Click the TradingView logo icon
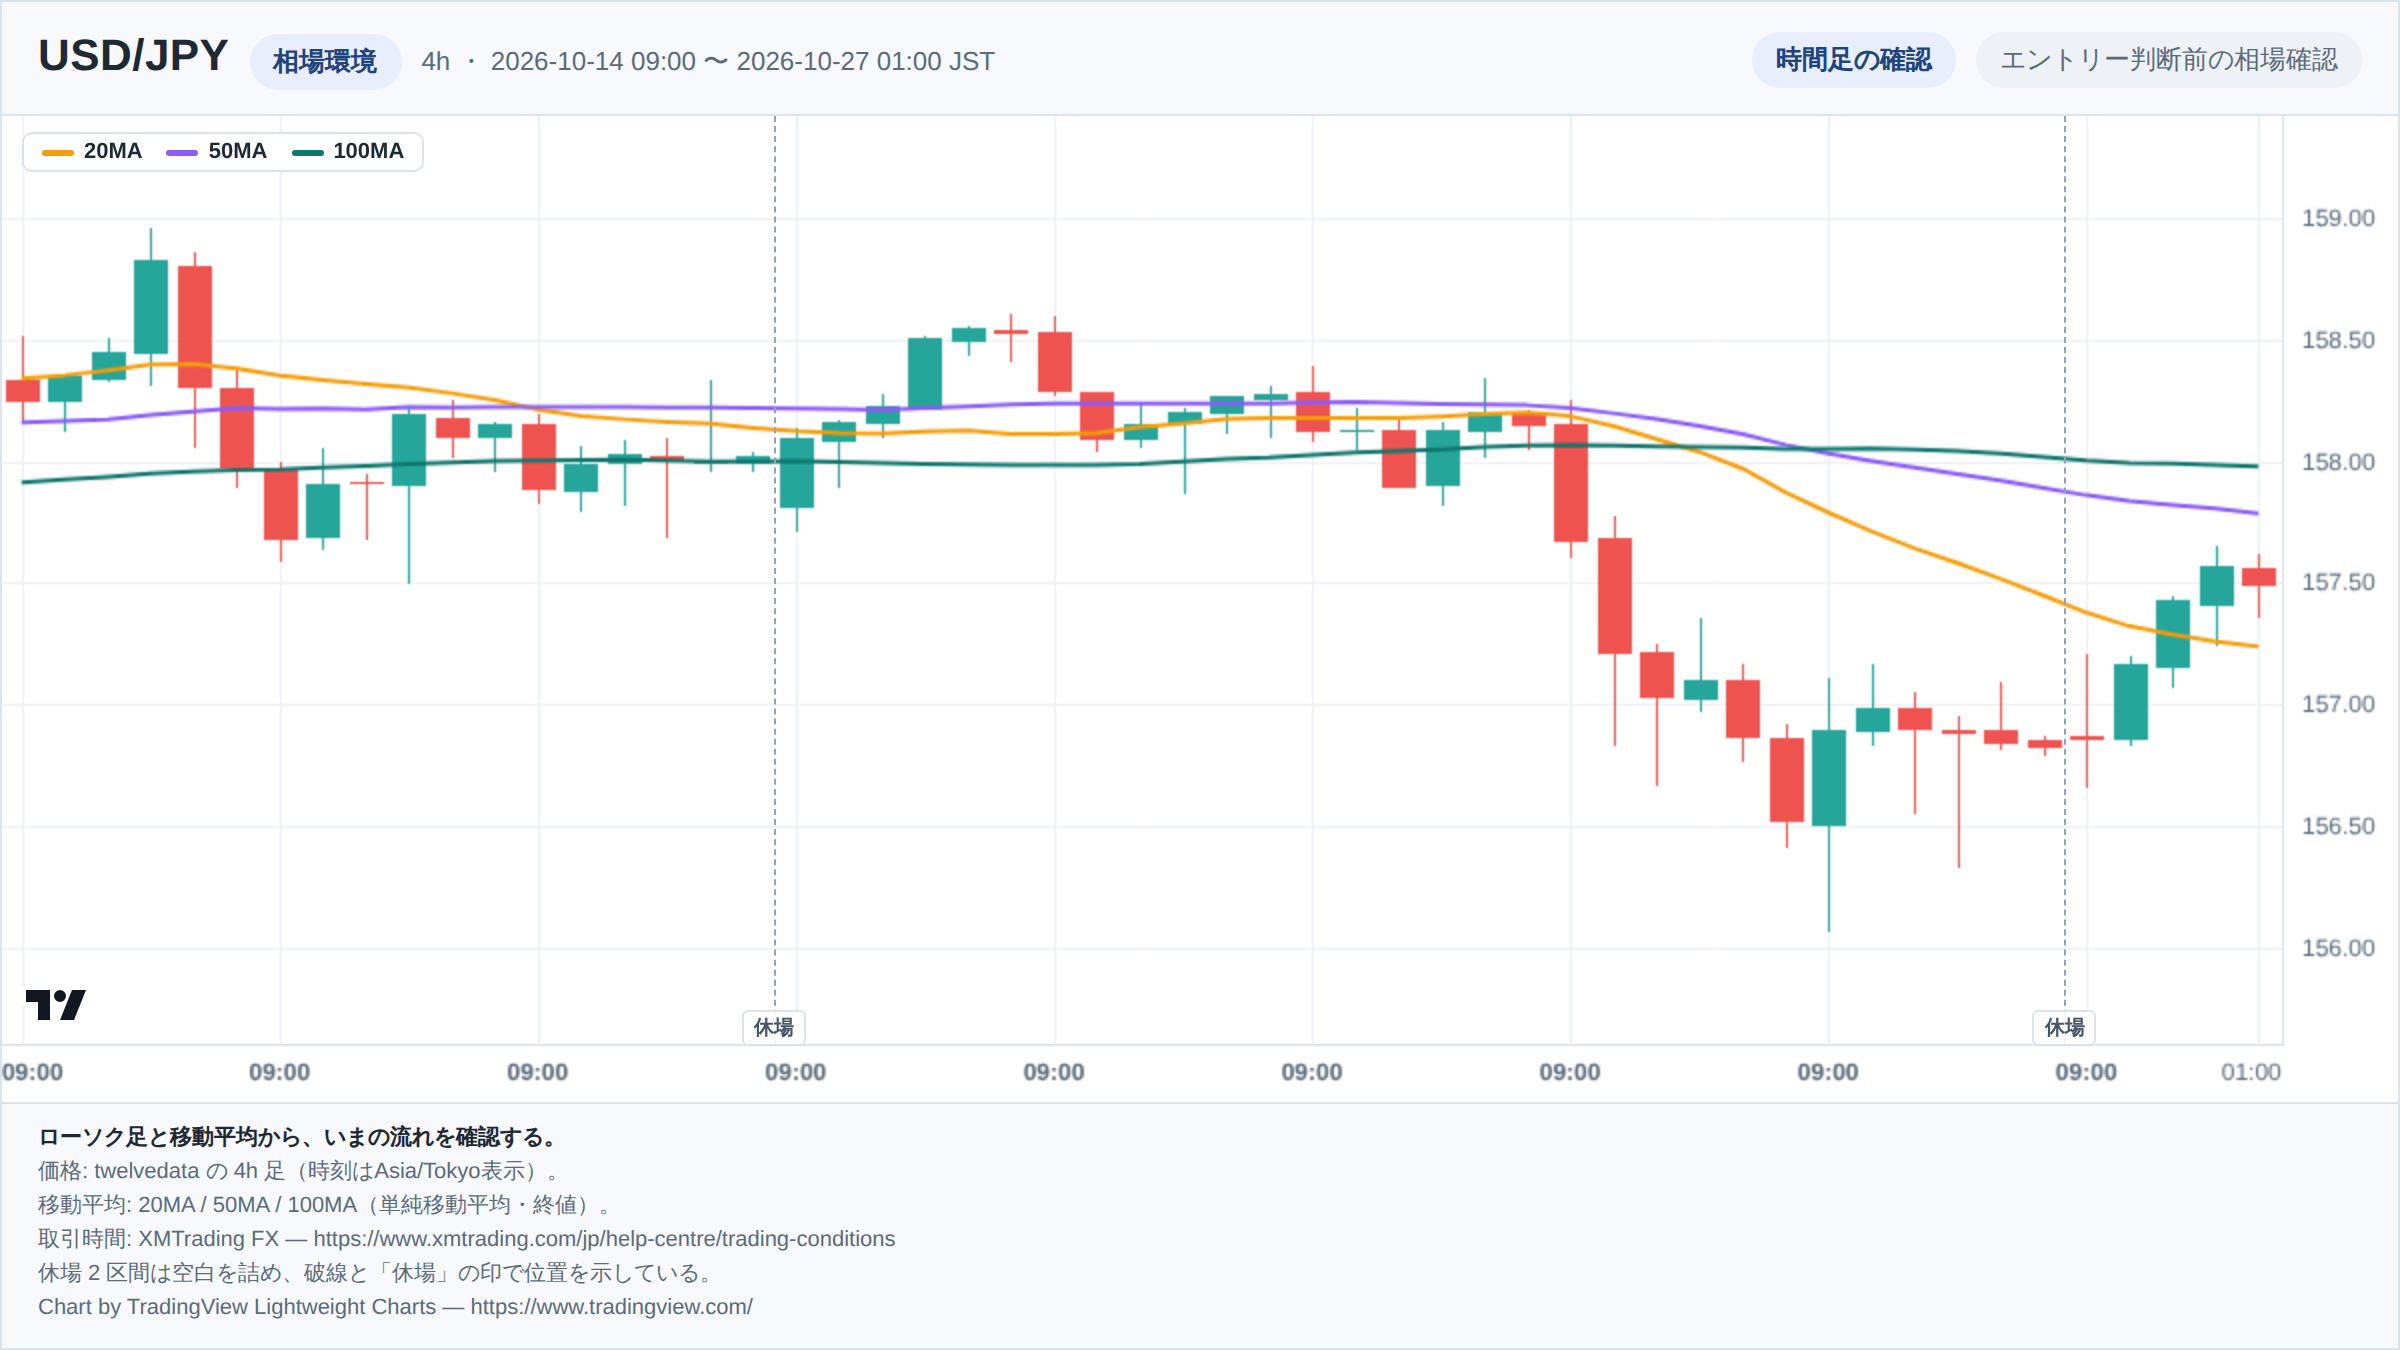Viewport: 2400px width, 1350px height. click(56, 1004)
